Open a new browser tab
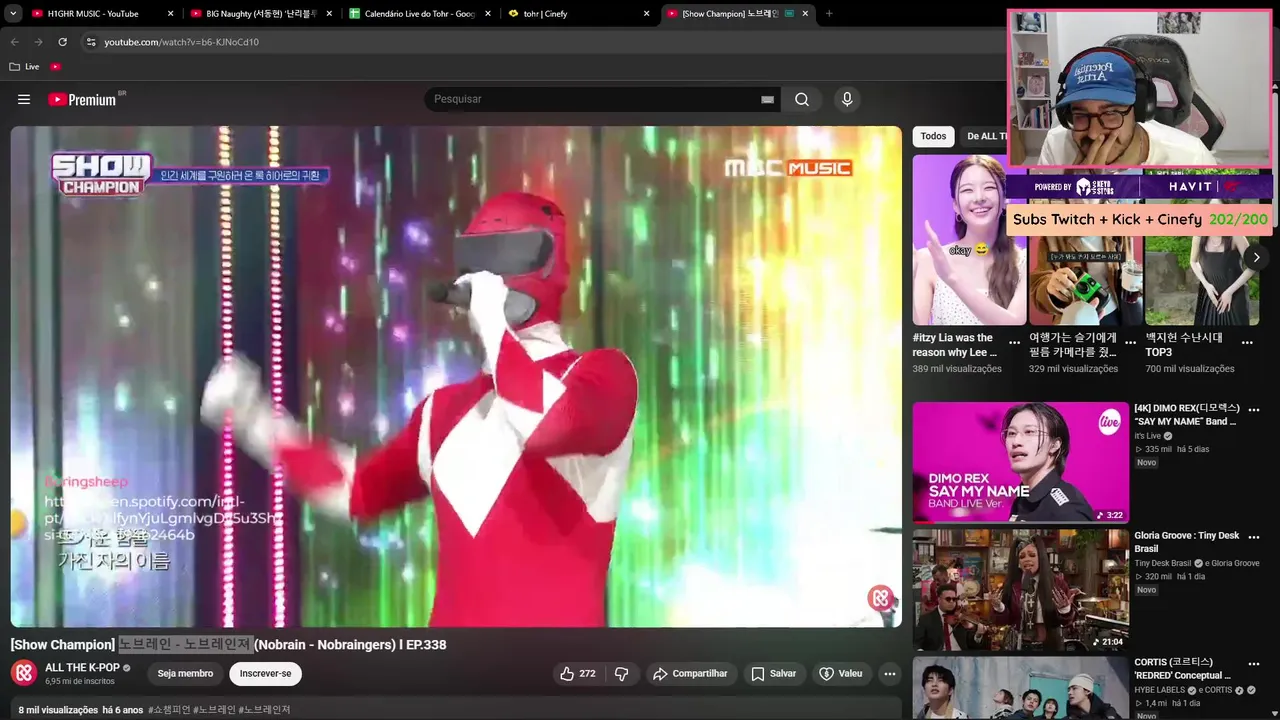The height and width of the screenshot is (720, 1280). (x=829, y=14)
